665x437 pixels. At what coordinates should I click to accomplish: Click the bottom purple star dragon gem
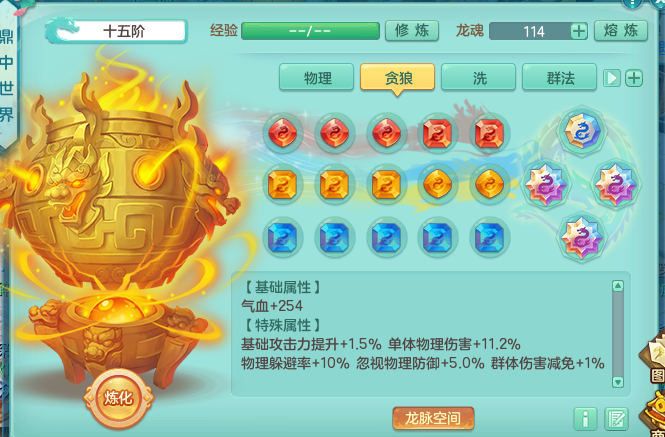coord(581,237)
